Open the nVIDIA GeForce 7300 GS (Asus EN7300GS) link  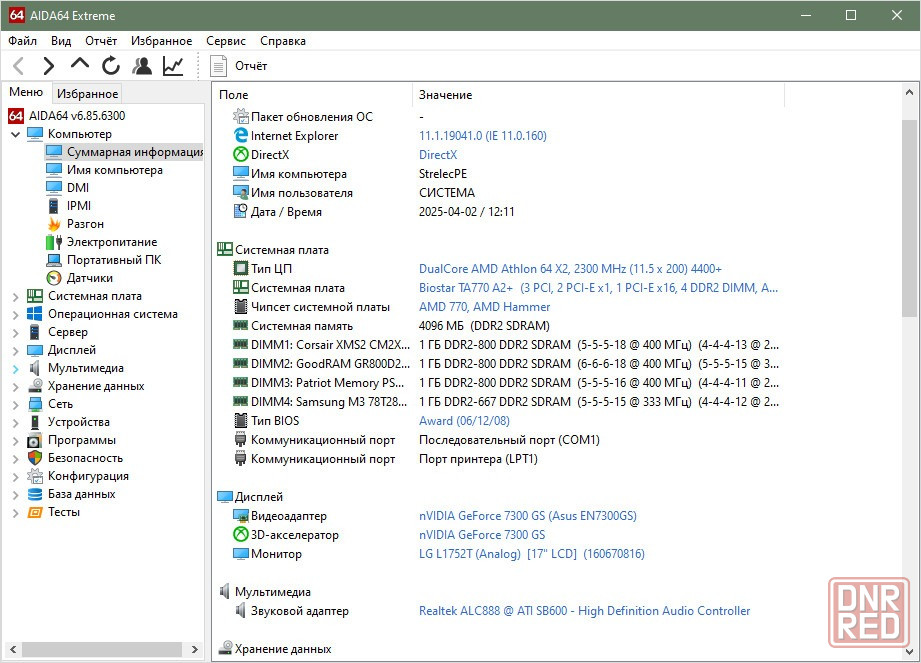(527, 516)
